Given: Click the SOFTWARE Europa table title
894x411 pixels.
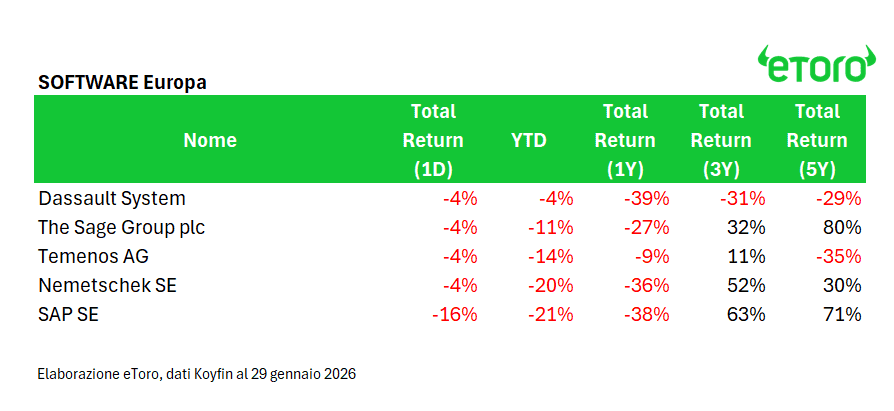Looking at the screenshot, I should pyautogui.click(x=122, y=82).
